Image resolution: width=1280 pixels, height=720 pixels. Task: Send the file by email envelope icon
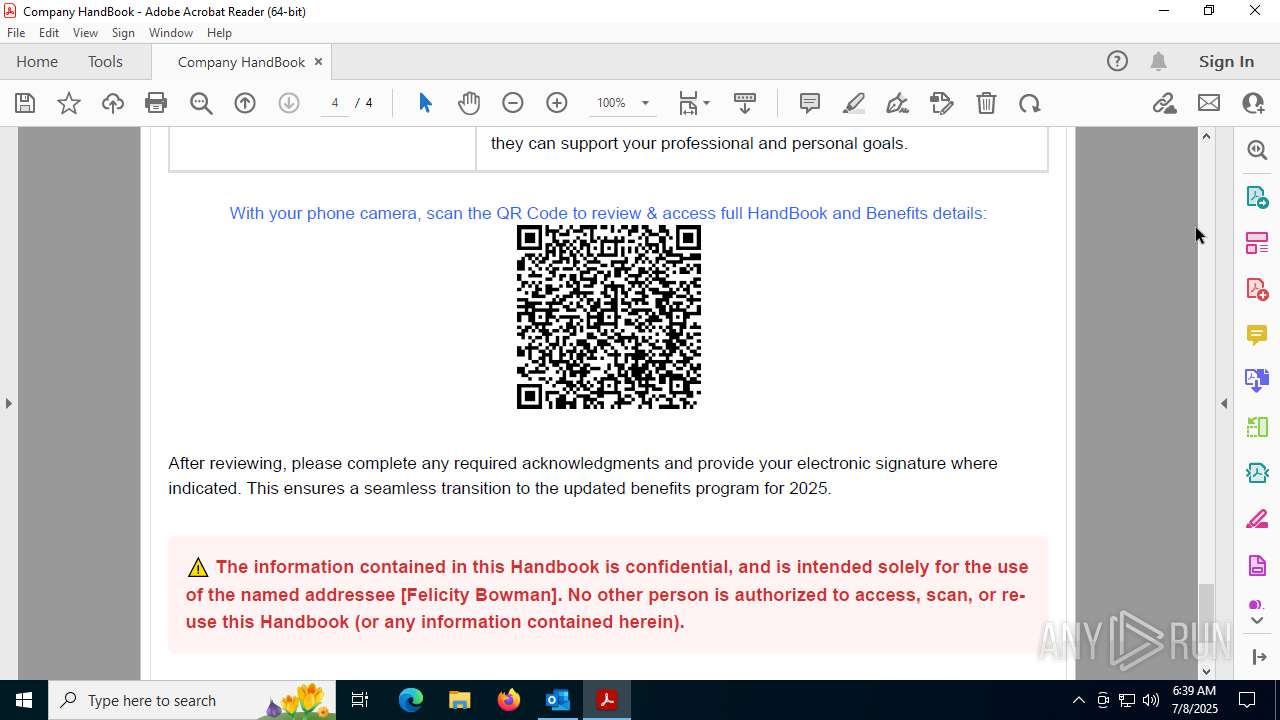(1209, 103)
